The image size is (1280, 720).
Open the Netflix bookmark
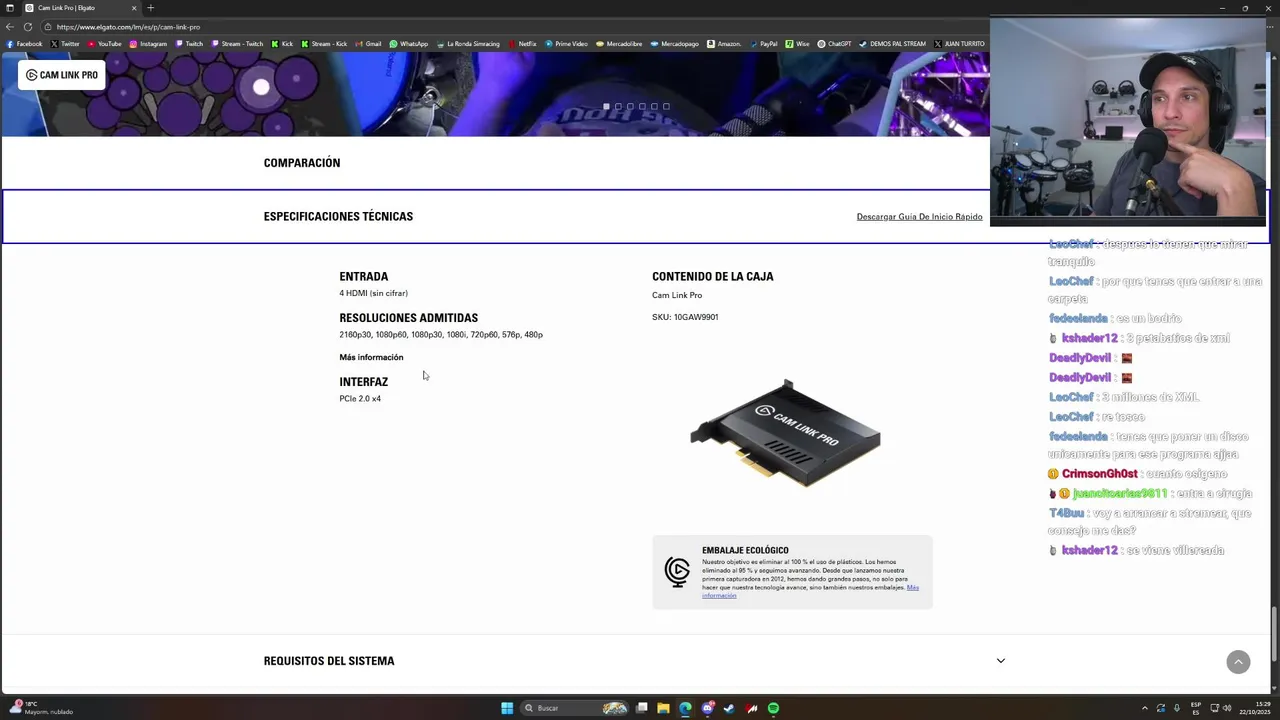(x=522, y=44)
